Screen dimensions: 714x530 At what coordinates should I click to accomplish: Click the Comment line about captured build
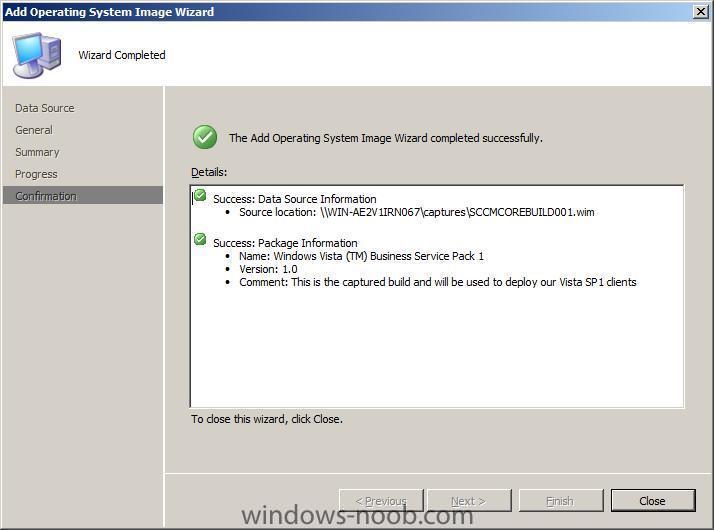(438, 282)
